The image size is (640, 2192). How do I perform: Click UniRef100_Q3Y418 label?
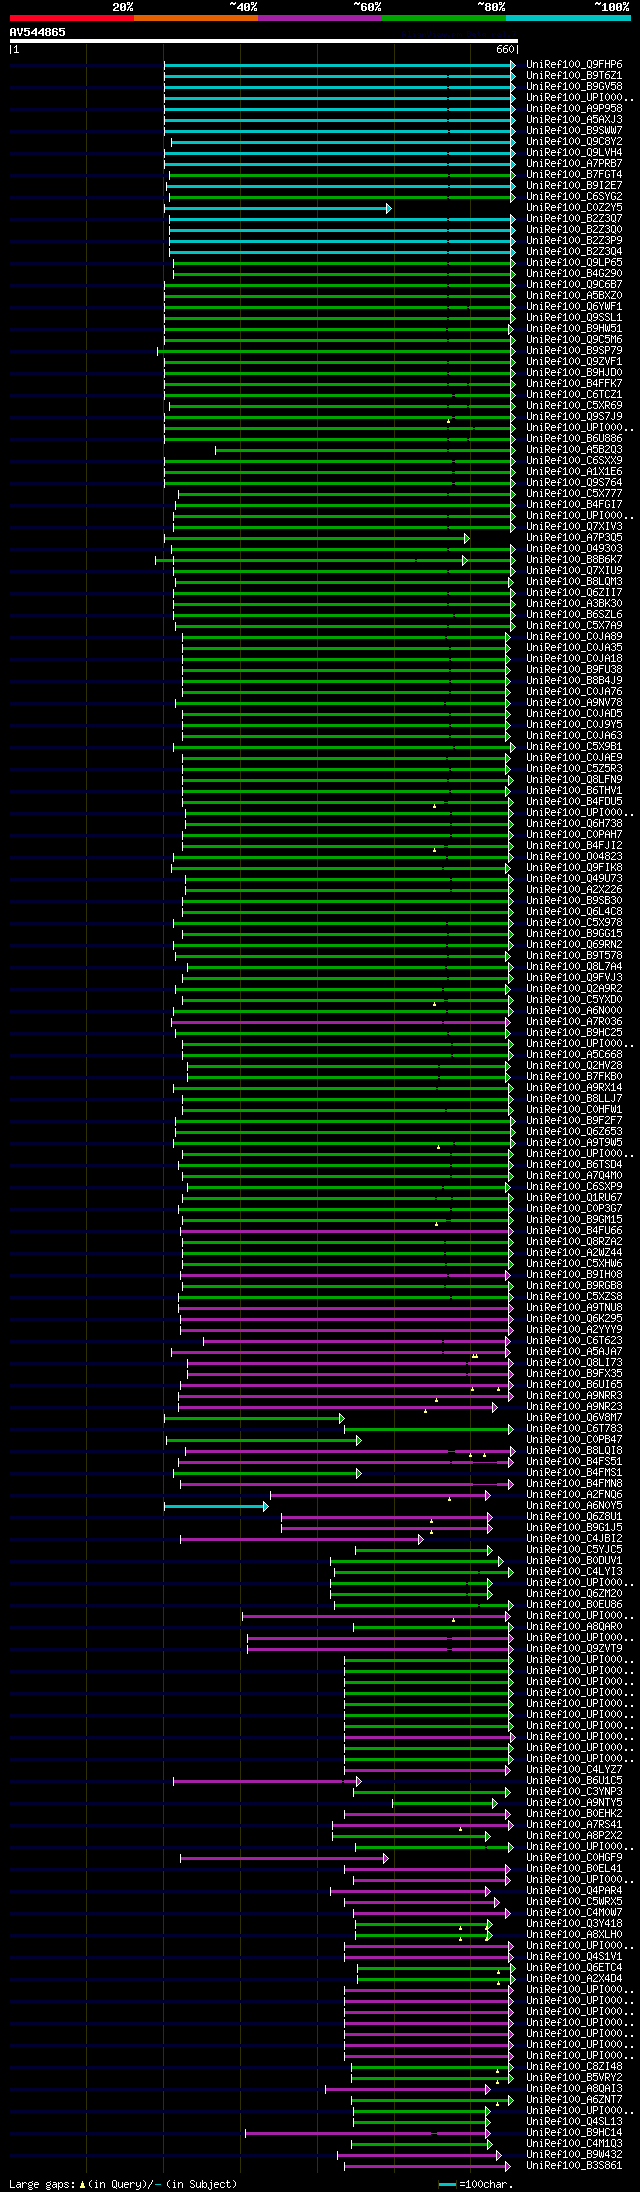coord(574,1924)
